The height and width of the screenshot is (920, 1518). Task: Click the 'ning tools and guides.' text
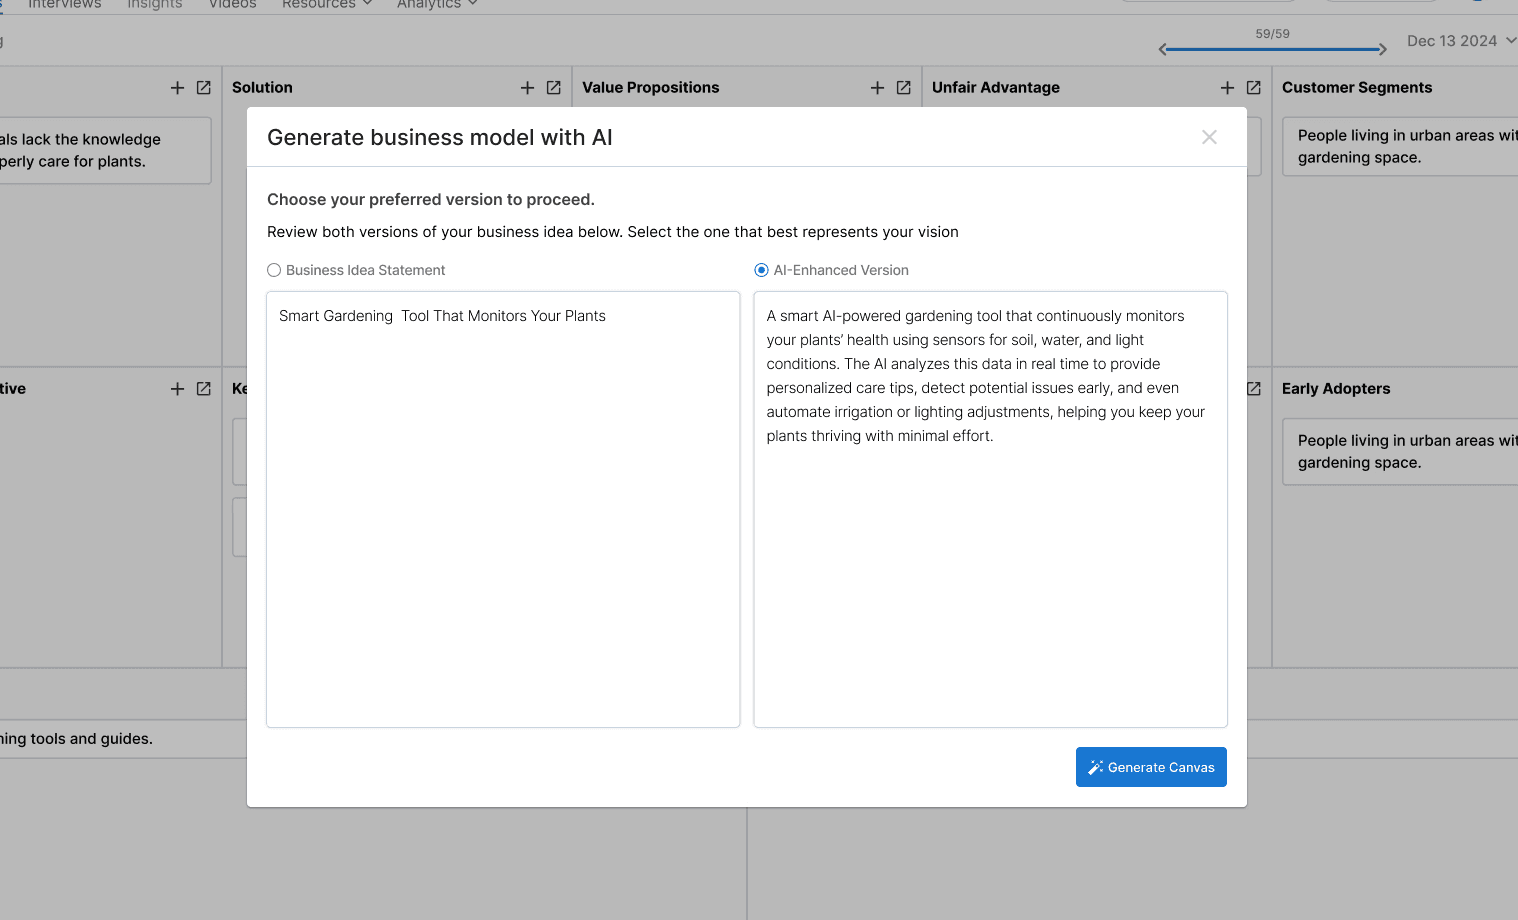point(76,739)
